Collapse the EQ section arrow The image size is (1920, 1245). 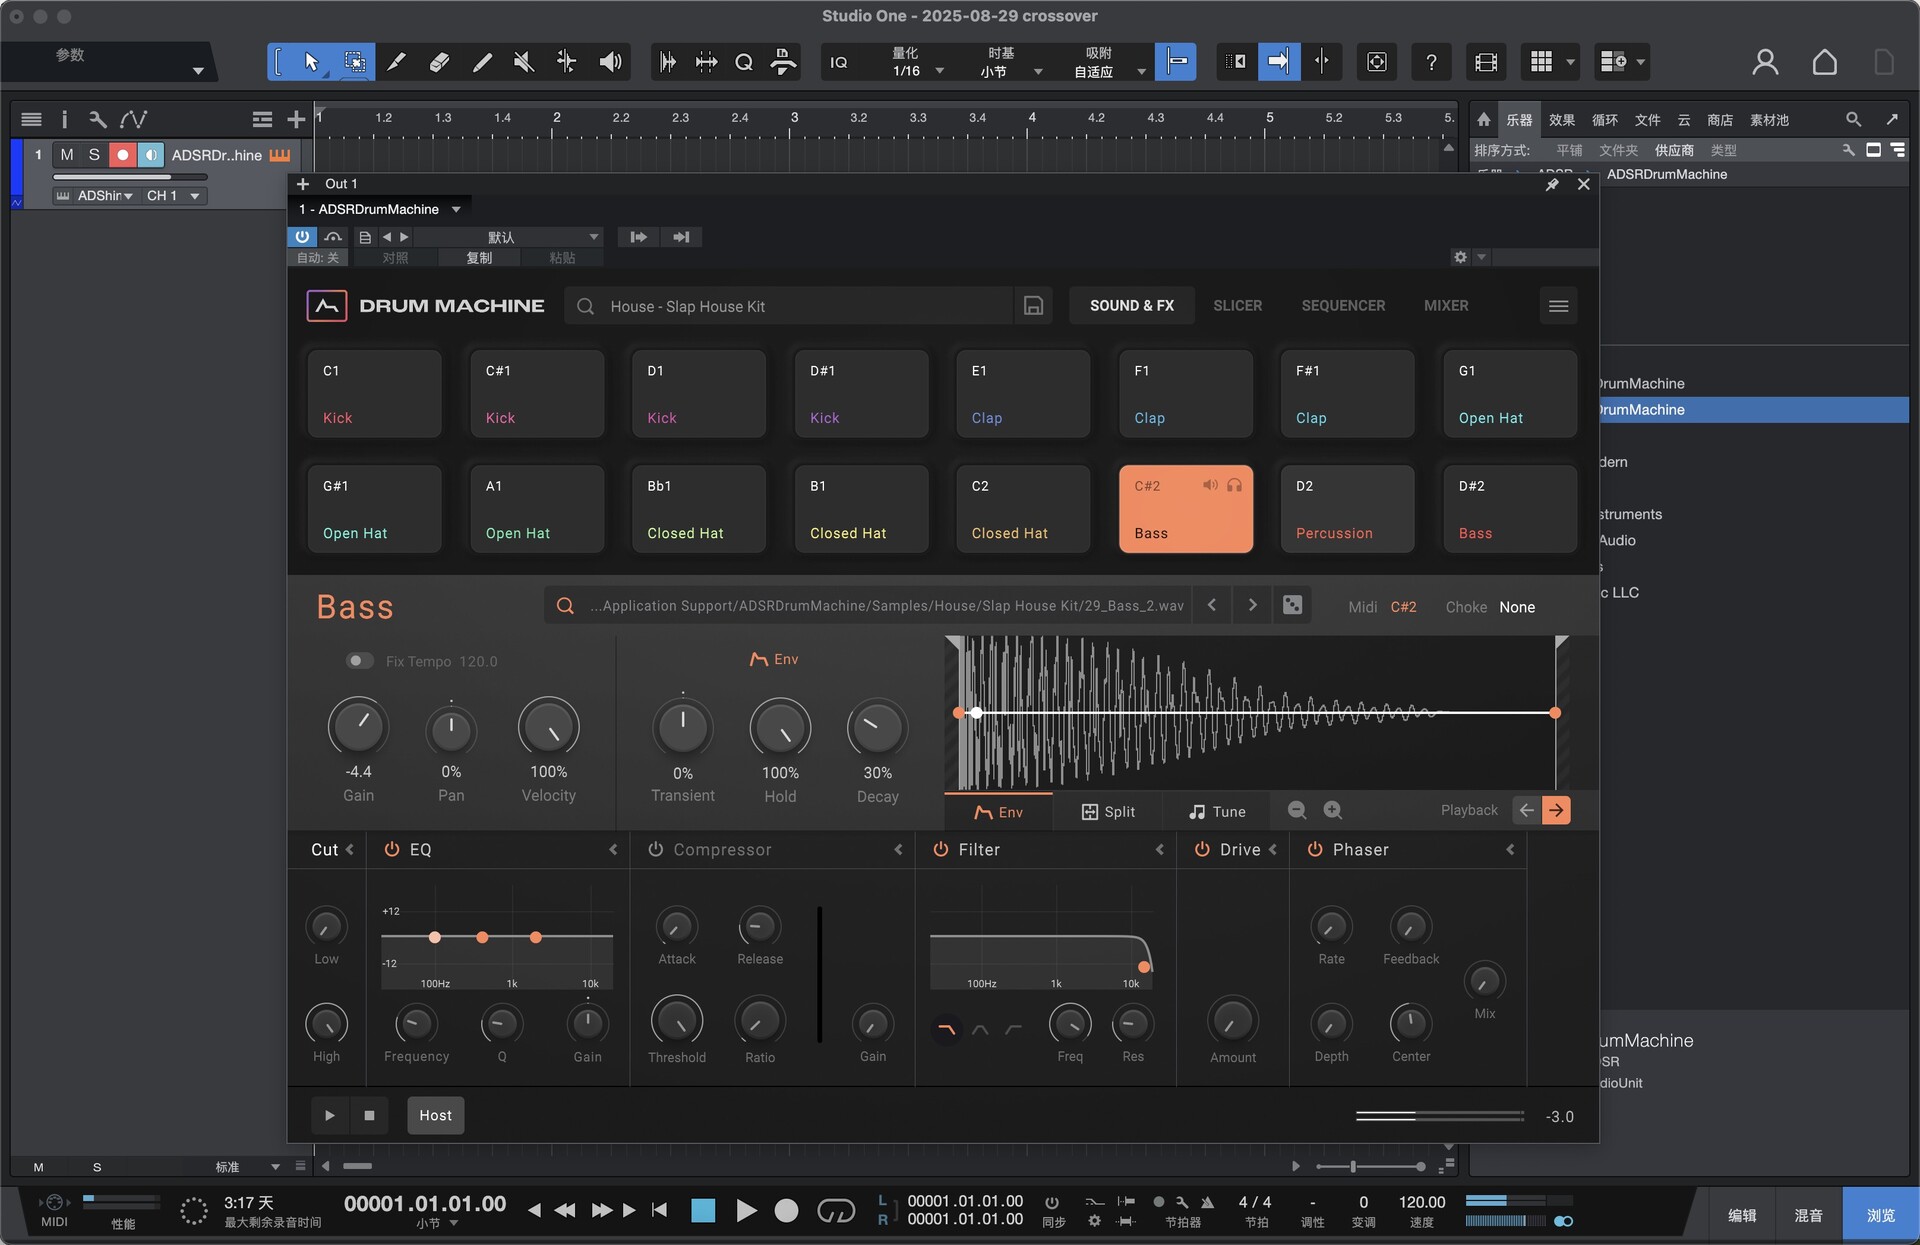pyautogui.click(x=613, y=849)
